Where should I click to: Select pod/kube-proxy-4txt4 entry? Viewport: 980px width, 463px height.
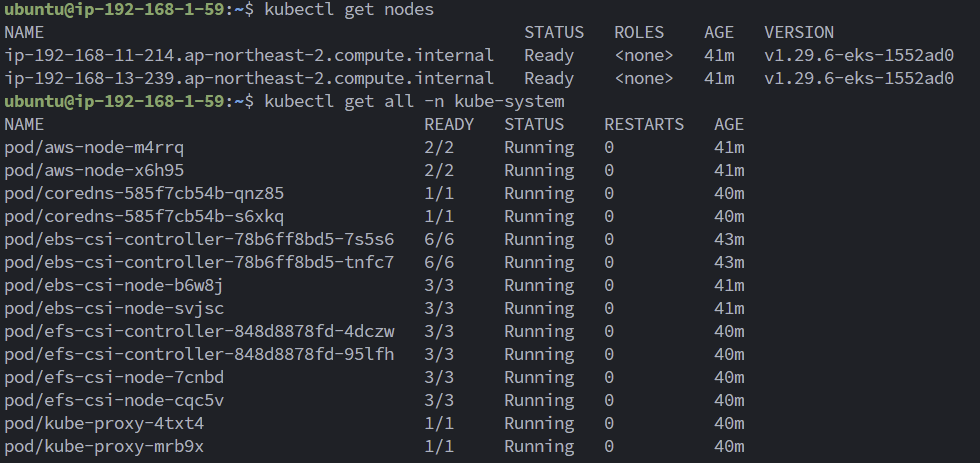pyautogui.click(x=104, y=423)
